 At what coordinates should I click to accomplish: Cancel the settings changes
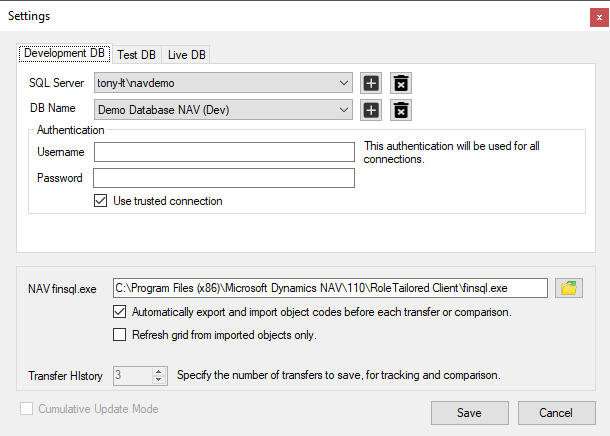[556, 413]
